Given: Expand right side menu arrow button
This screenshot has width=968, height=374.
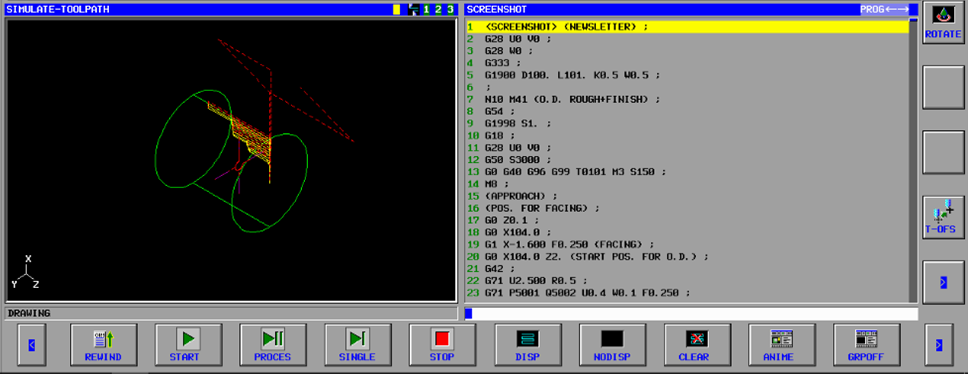Looking at the screenshot, I should 943,282.
